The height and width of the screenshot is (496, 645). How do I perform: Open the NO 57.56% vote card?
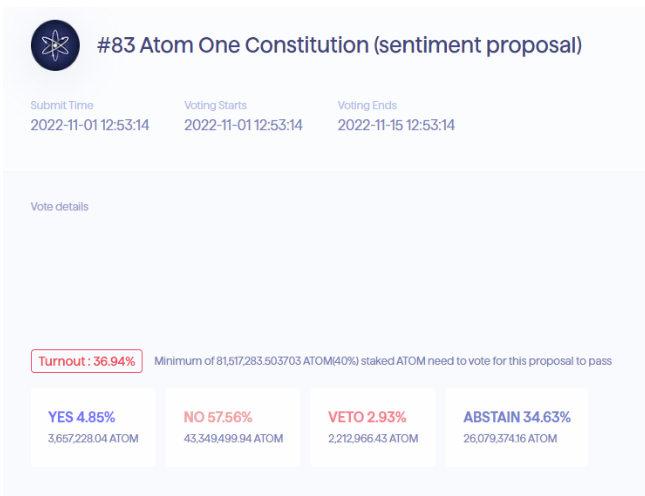click(233, 427)
